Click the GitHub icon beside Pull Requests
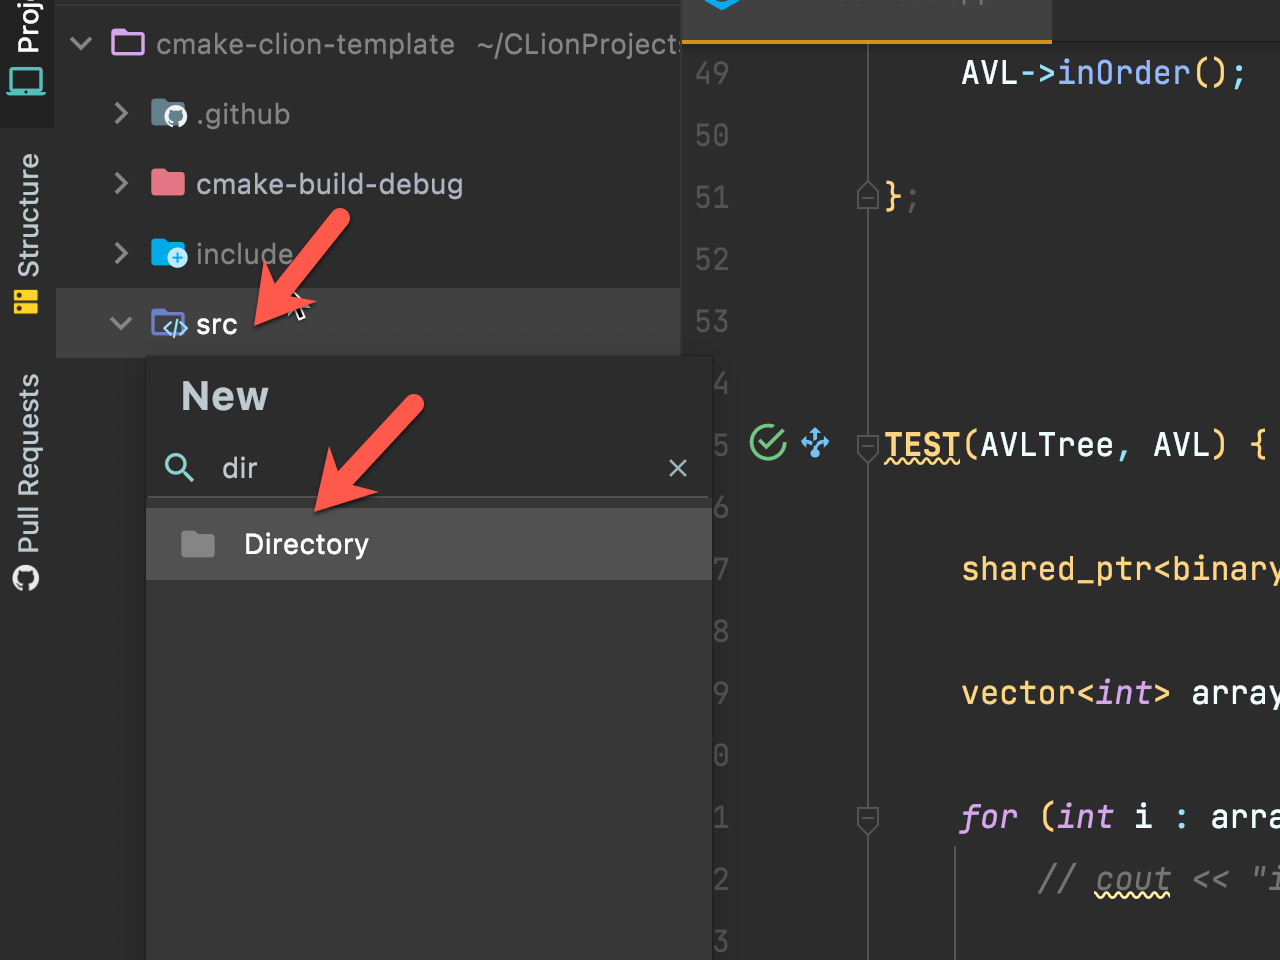This screenshot has height=960, width=1280. coord(26,578)
